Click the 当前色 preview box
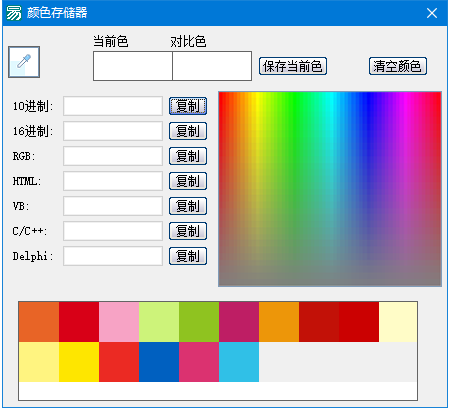This screenshot has width=450, height=410. [133, 66]
